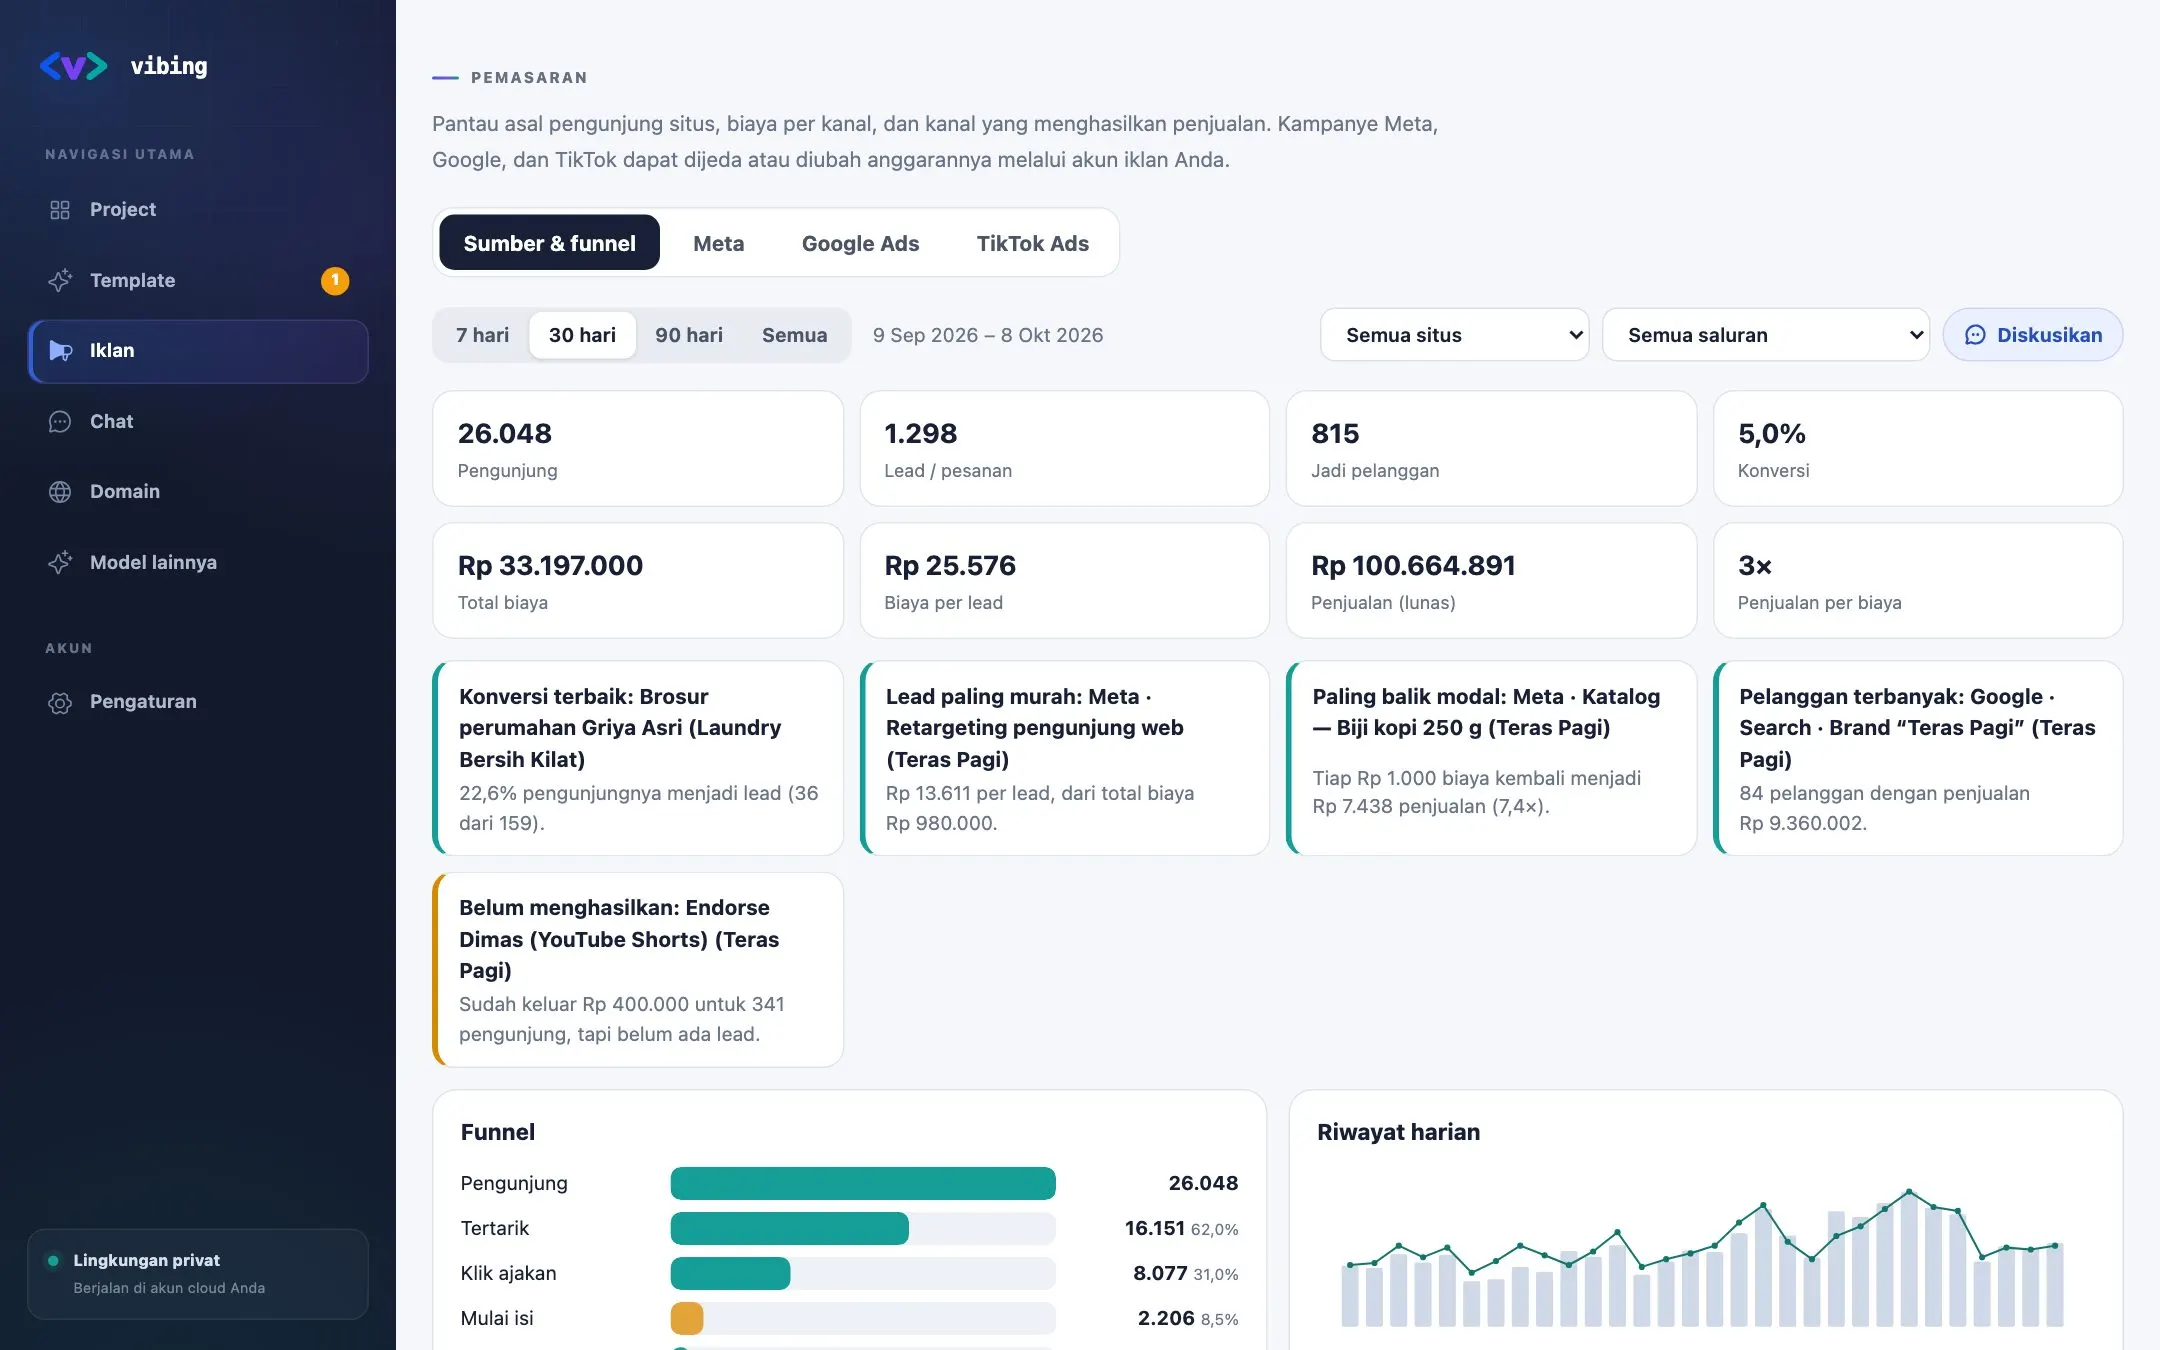Click the Chat bubble icon
2160x1350 pixels.
tap(60, 422)
